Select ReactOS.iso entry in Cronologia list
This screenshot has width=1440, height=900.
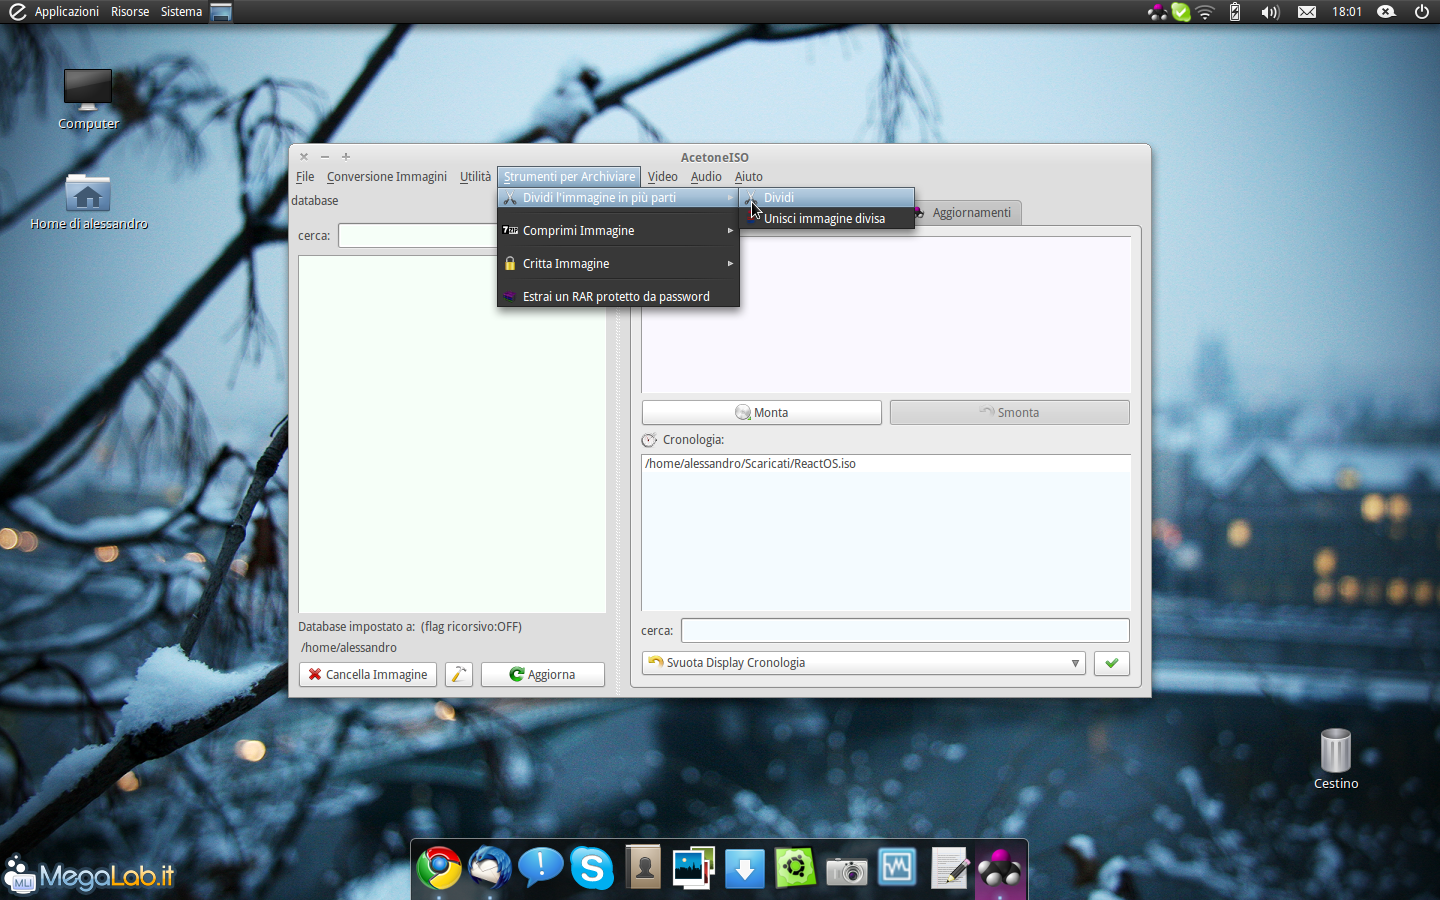click(x=751, y=464)
